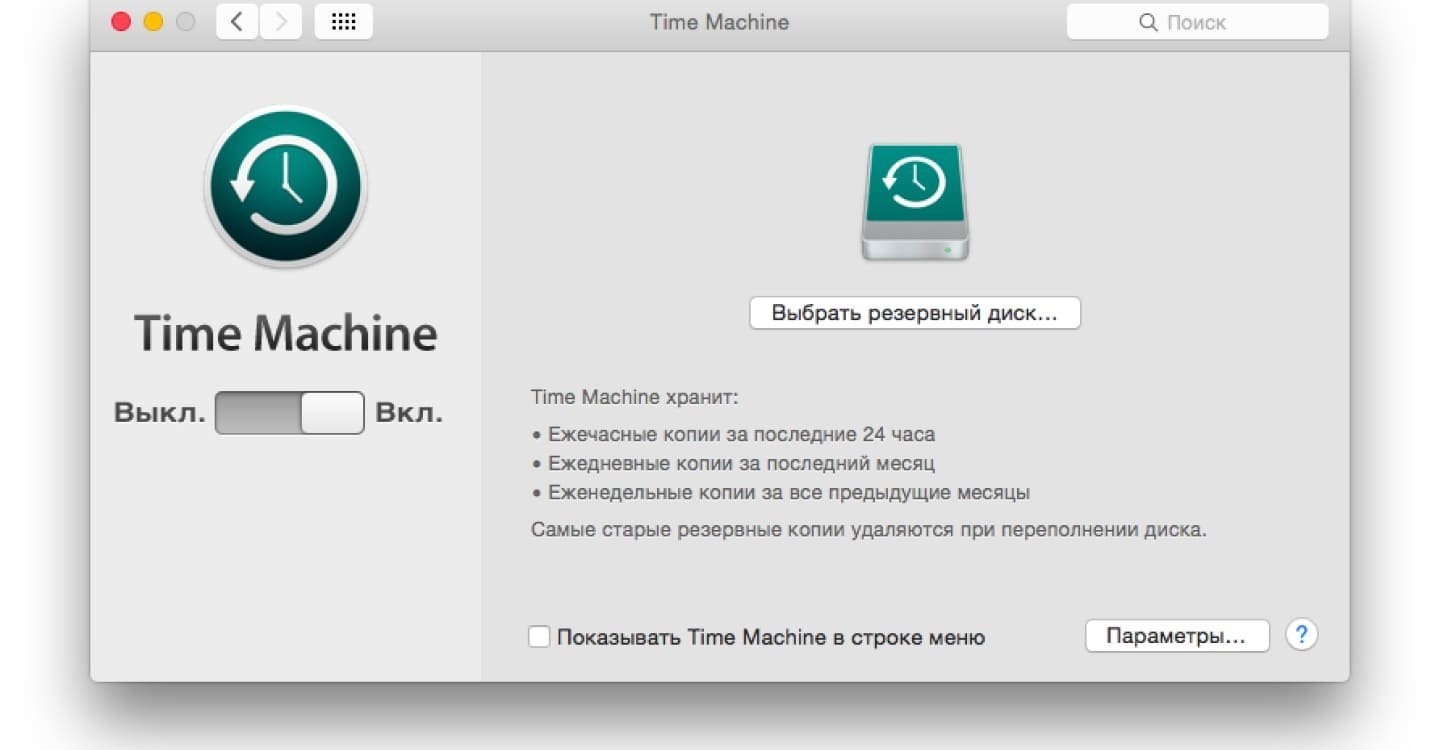Click the large Time Machine clock icon

[x=286, y=187]
